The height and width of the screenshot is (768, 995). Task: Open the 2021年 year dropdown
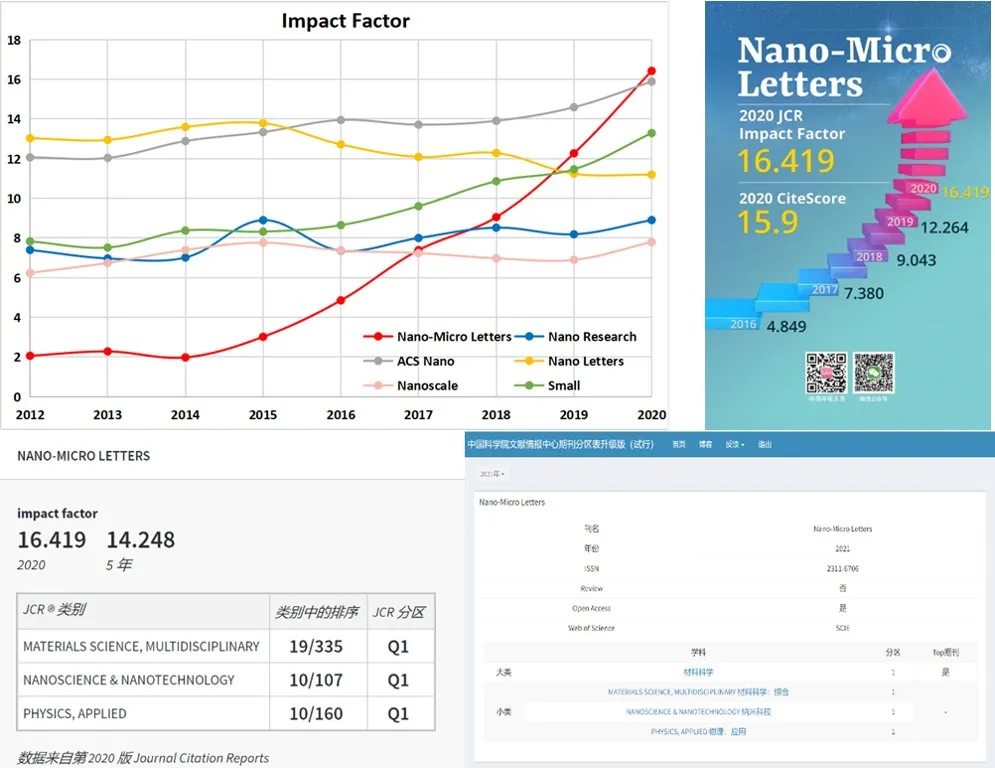pos(492,473)
